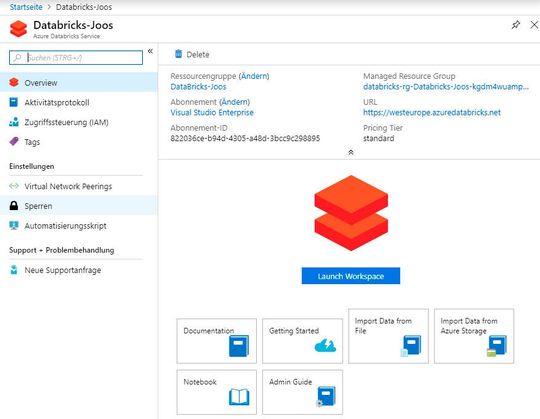The image size is (540, 419).
Task: Click the Delete button label
Action: click(x=198, y=54)
